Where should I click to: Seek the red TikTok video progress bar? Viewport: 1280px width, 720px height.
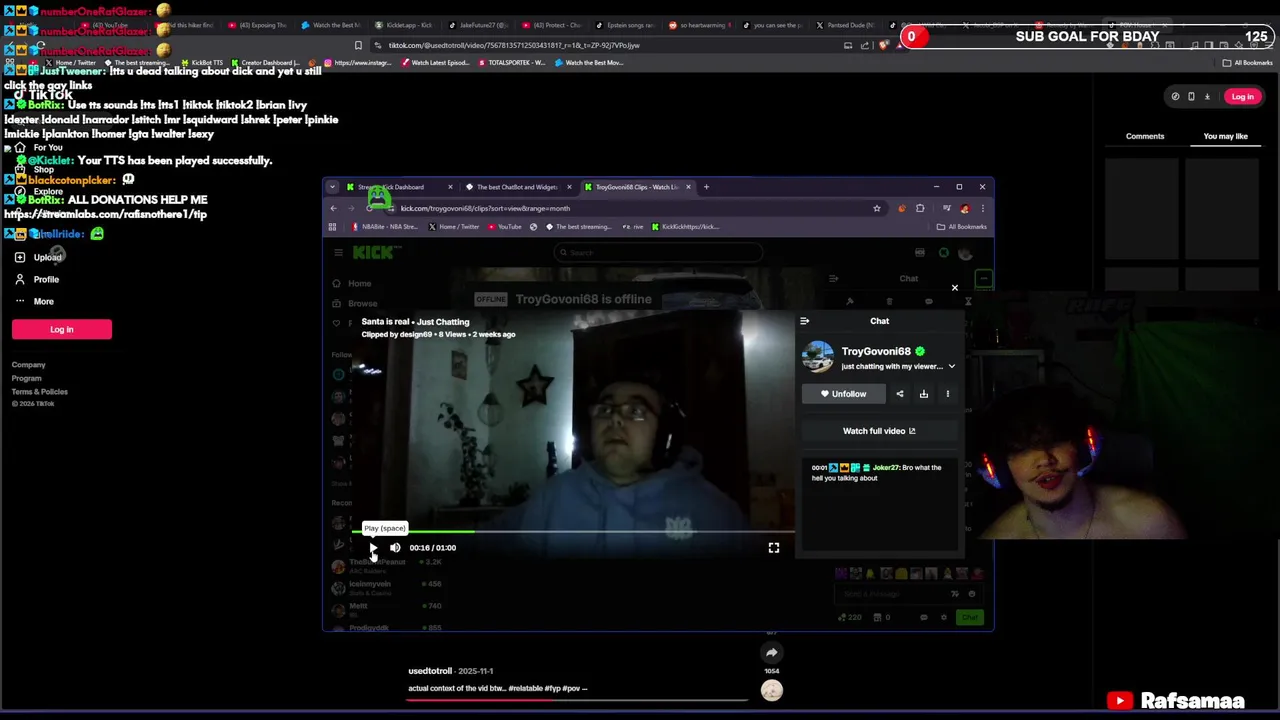[577, 700]
